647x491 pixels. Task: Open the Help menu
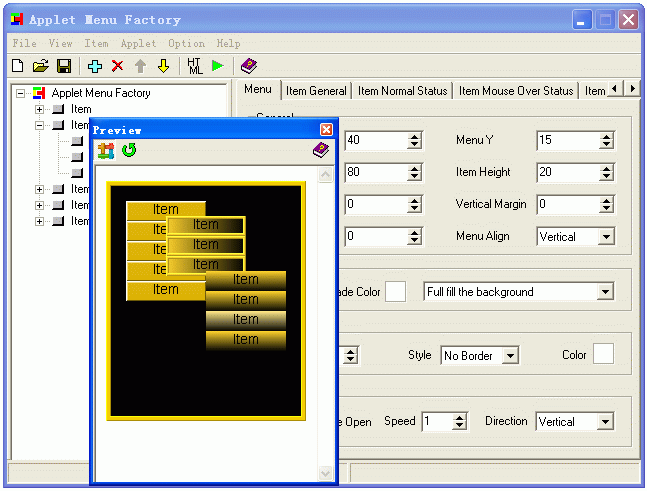coord(228,43)
